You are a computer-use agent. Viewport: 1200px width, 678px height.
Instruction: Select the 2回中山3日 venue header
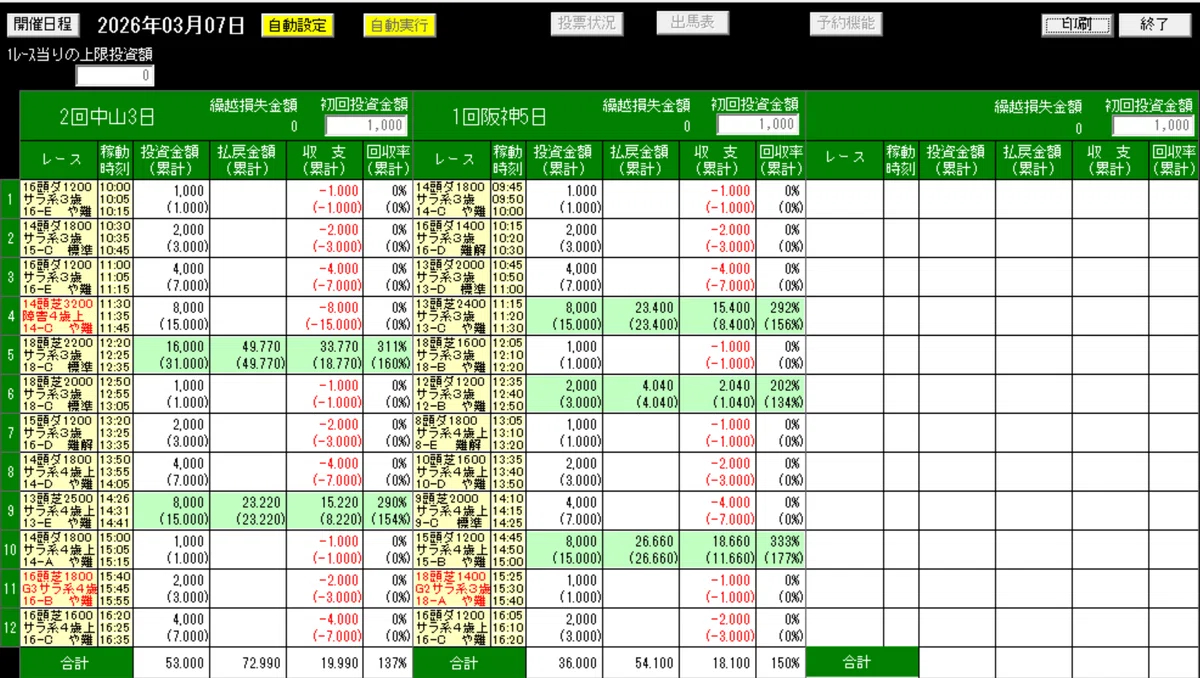pyautogui.click(x=106, y=116)
